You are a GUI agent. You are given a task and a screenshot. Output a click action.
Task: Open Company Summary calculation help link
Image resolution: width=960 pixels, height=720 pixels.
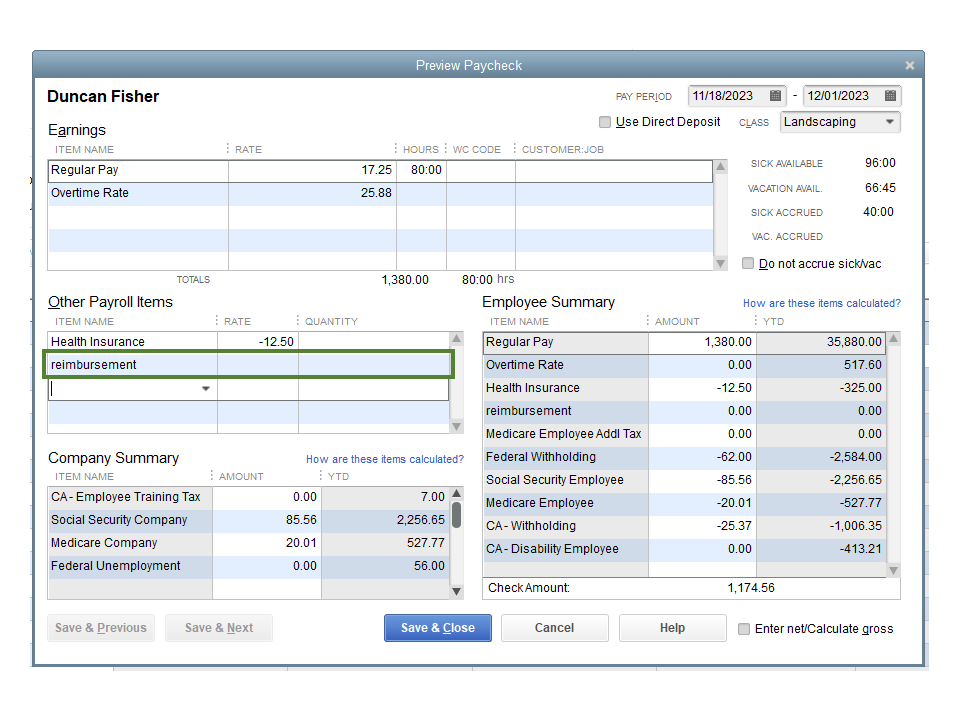[x=384, y=459]
